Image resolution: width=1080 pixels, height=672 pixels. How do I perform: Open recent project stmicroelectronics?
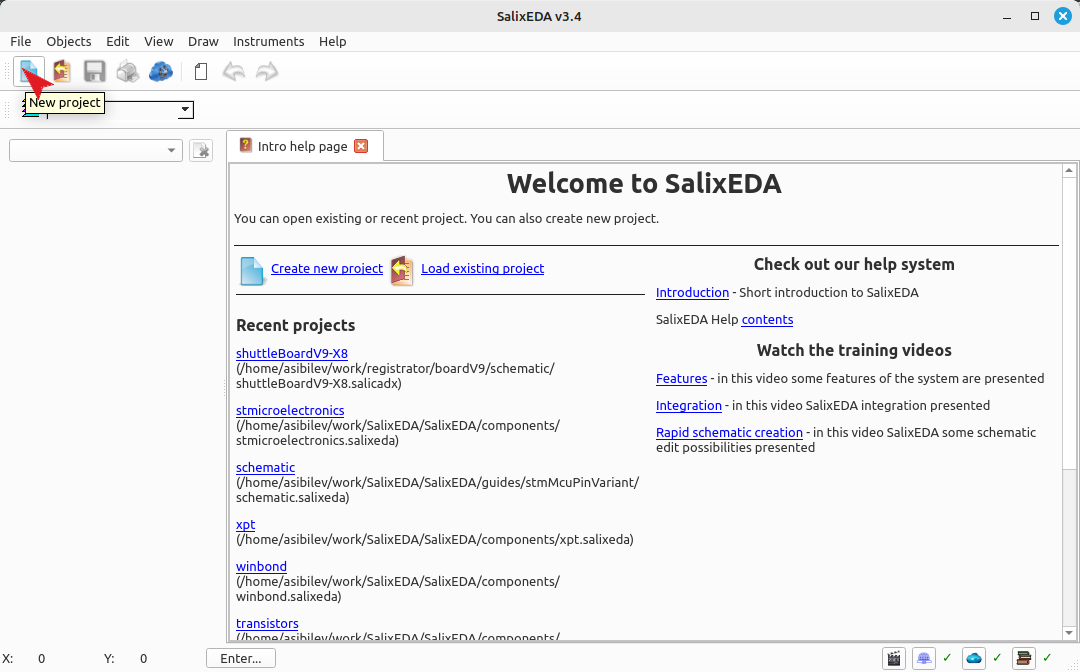click(290, 410)
